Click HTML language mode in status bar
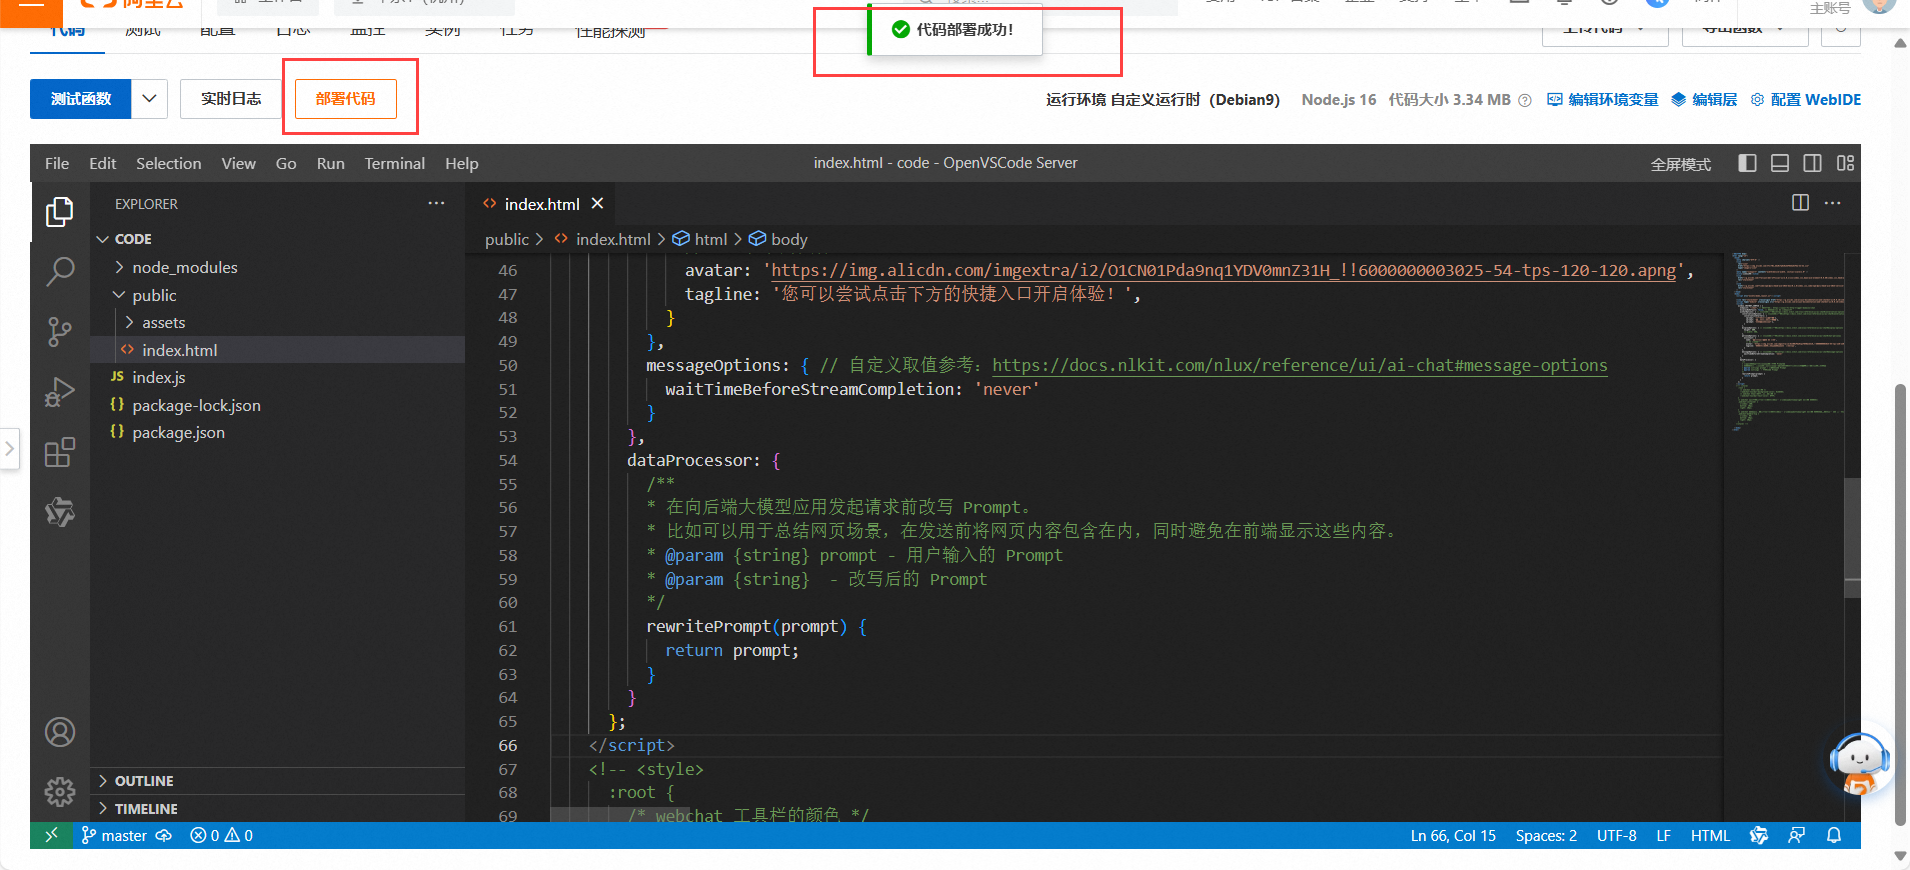Screen dimensions: 1910x870 (1710, 835)
